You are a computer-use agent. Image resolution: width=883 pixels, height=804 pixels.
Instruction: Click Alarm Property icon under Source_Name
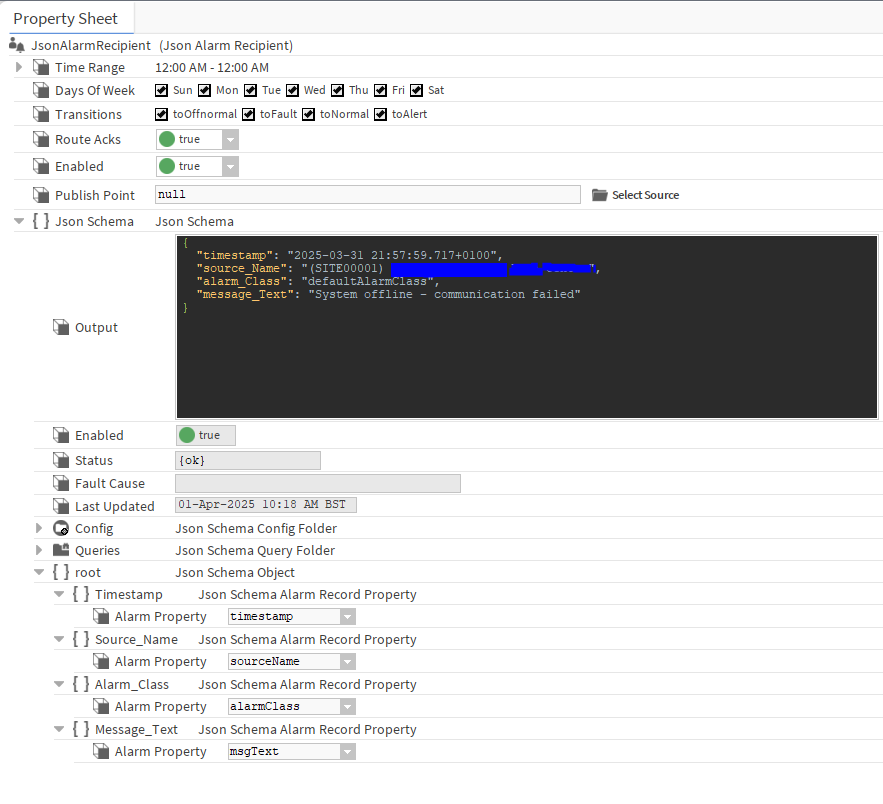coord(101,661)
